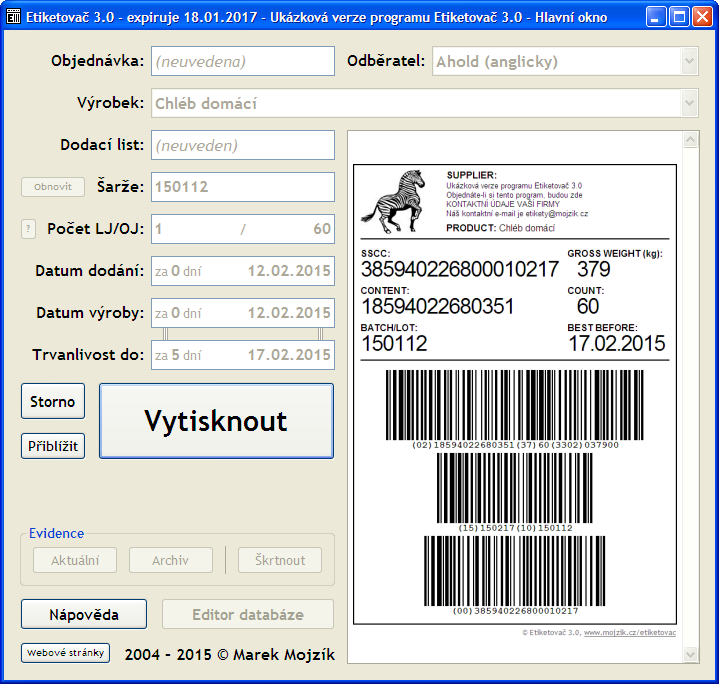This screenshot has width=719, height=684.
Task: Click the zebra logo on the label preview
Action: tap(393, 201)
